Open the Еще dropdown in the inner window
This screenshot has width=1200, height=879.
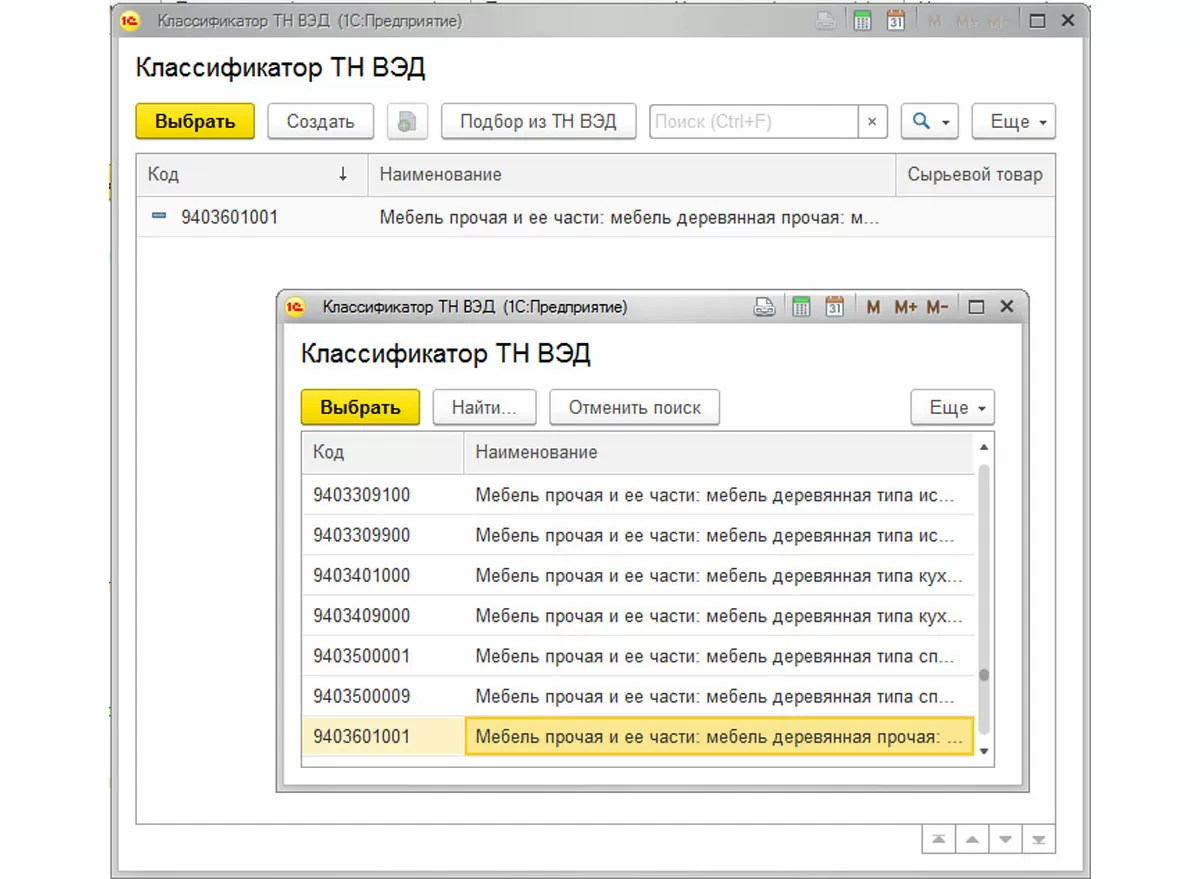pyautogui.click(x=952, y=407)
